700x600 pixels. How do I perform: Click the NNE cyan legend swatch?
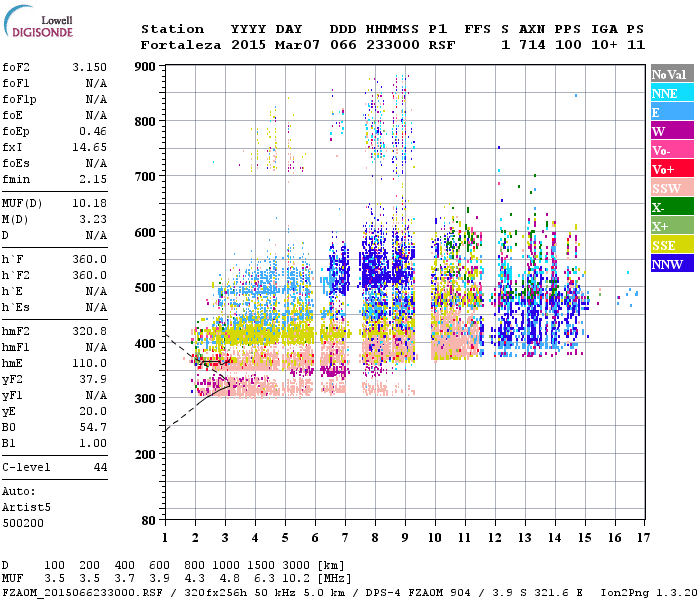pos(669,93)
